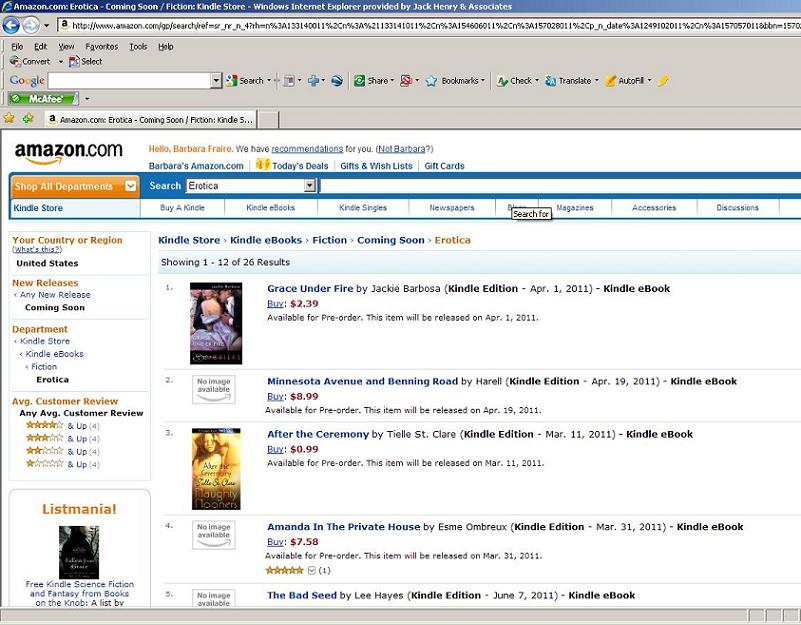Click the yellow highlighter toolbar icon
This screenshot has height=625, width=801.
tap(663, 81)
